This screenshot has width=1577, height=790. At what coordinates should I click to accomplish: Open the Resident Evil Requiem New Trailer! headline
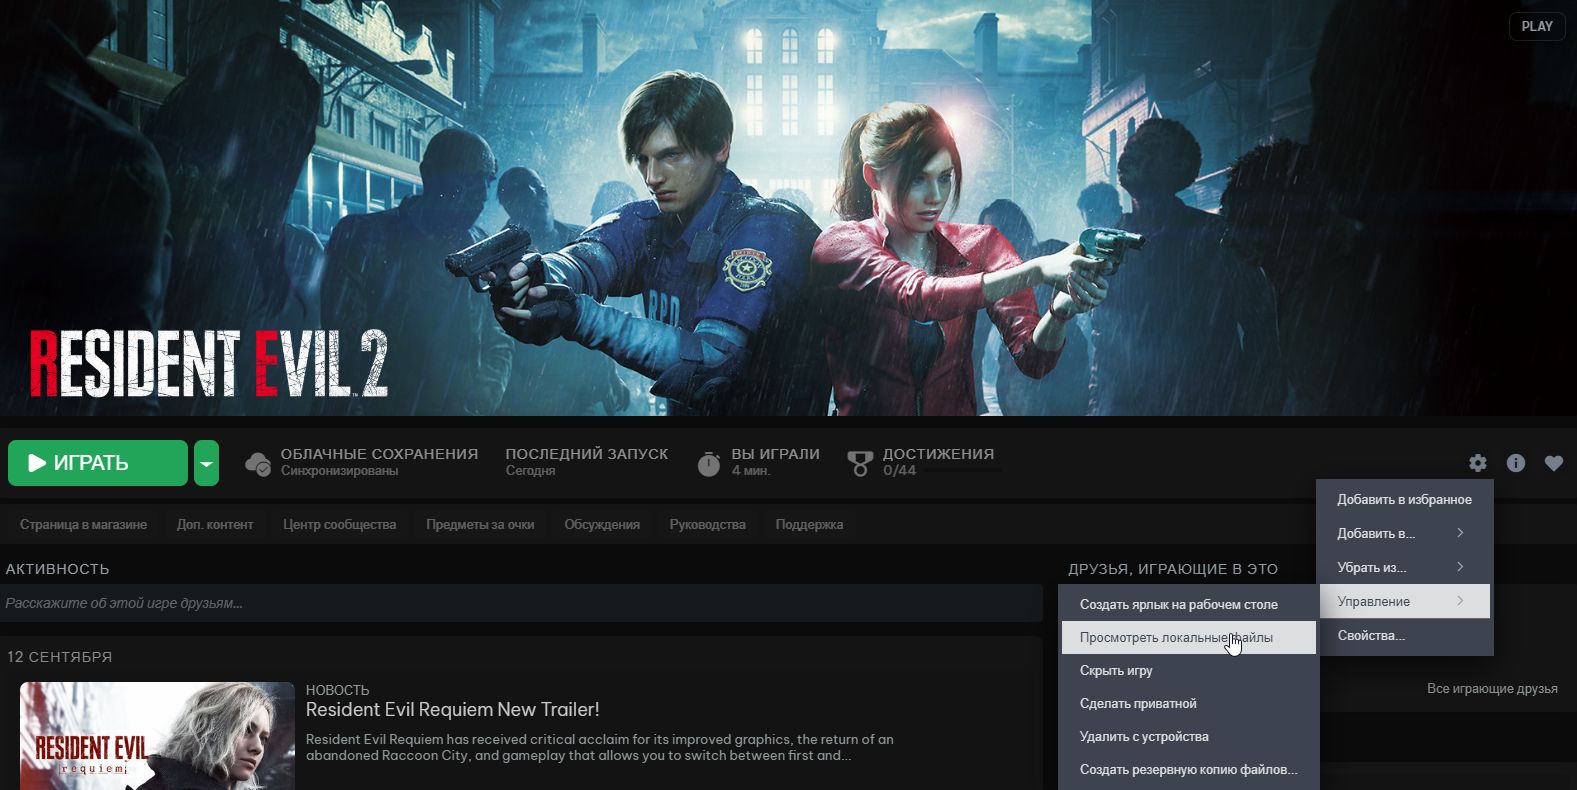(x=453, y=710)
